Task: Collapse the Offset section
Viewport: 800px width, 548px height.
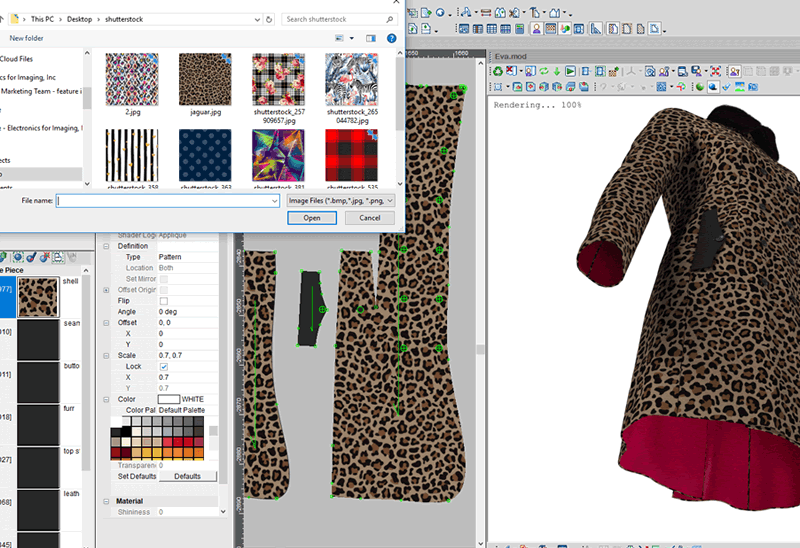Action: 106,322
